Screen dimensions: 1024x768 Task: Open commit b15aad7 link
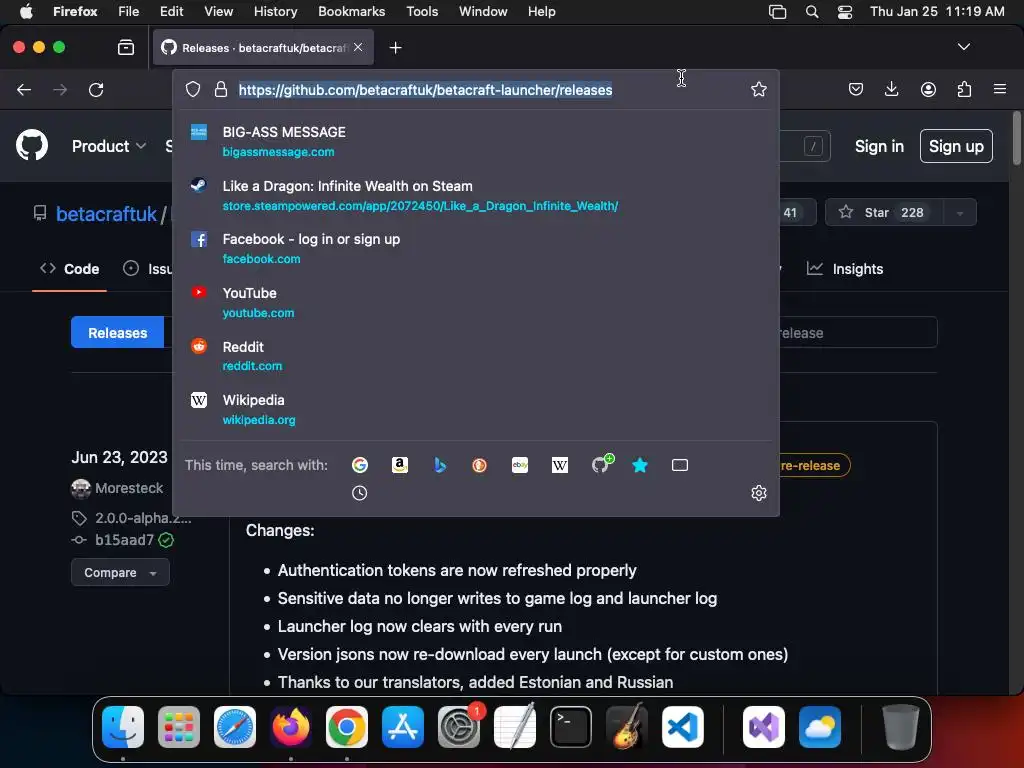tap(124, 540)
